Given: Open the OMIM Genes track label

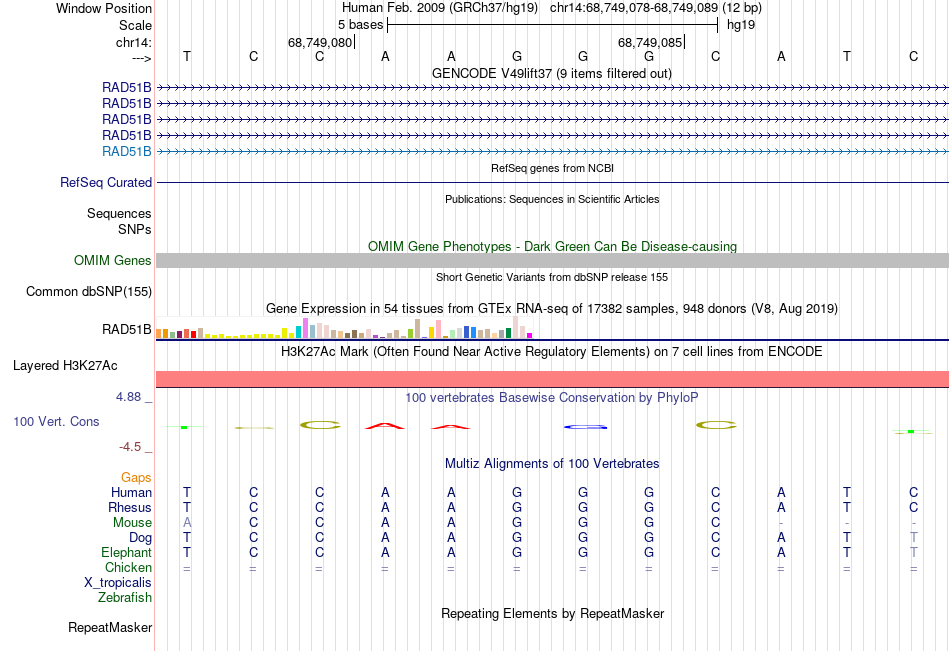Looking at the screenshot, I should pyautogui.click(x=113, y=261).
